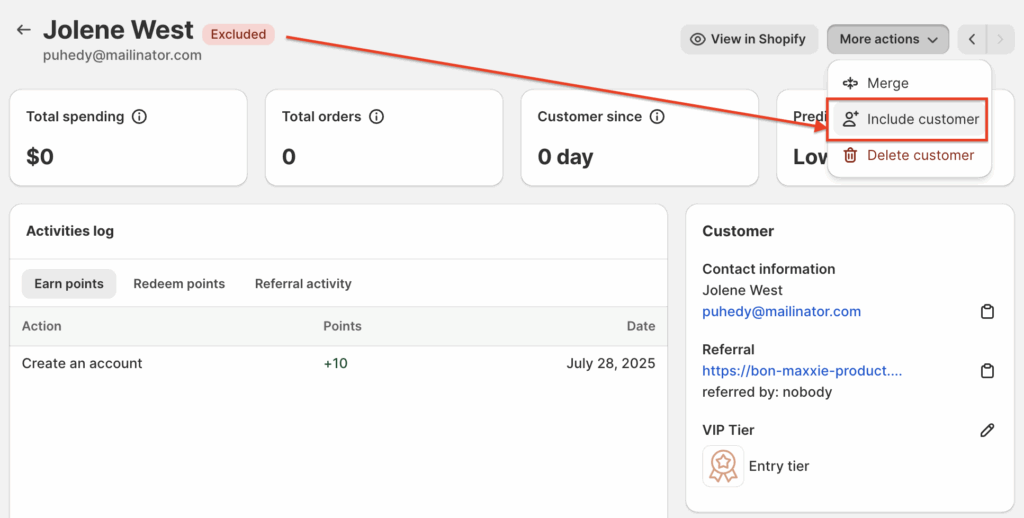Go to the previous customer with left chevron
This screenshot has width=1024, height=518.
click(x=972, y=39)
